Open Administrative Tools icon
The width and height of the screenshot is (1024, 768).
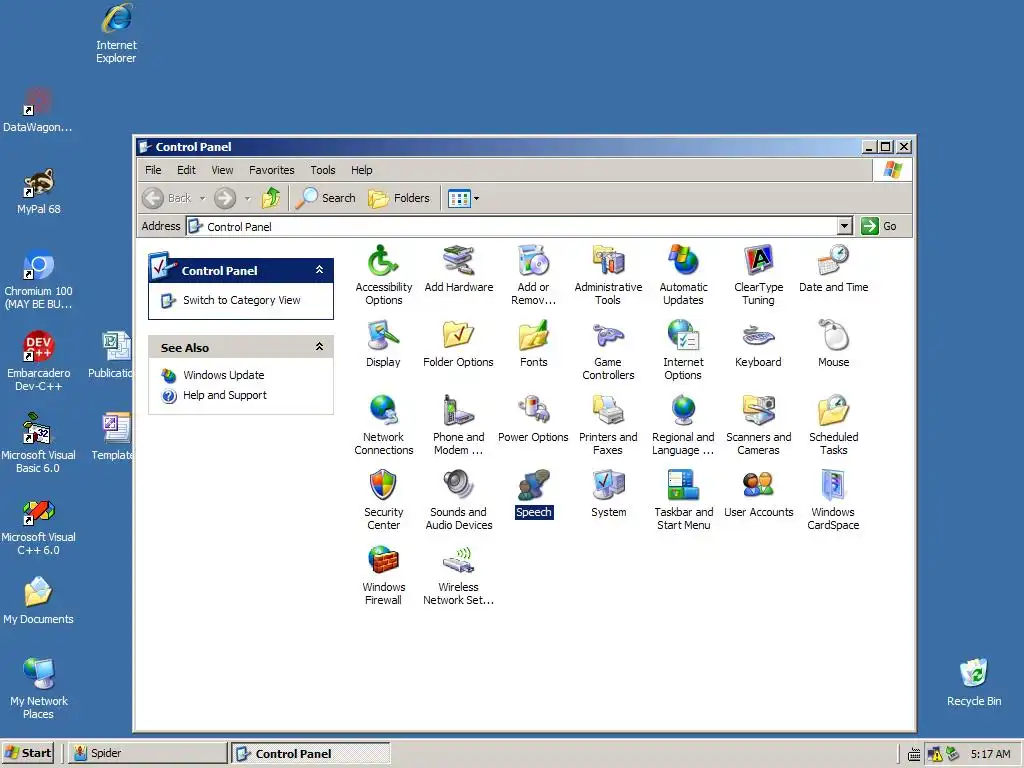coord(608,260)
